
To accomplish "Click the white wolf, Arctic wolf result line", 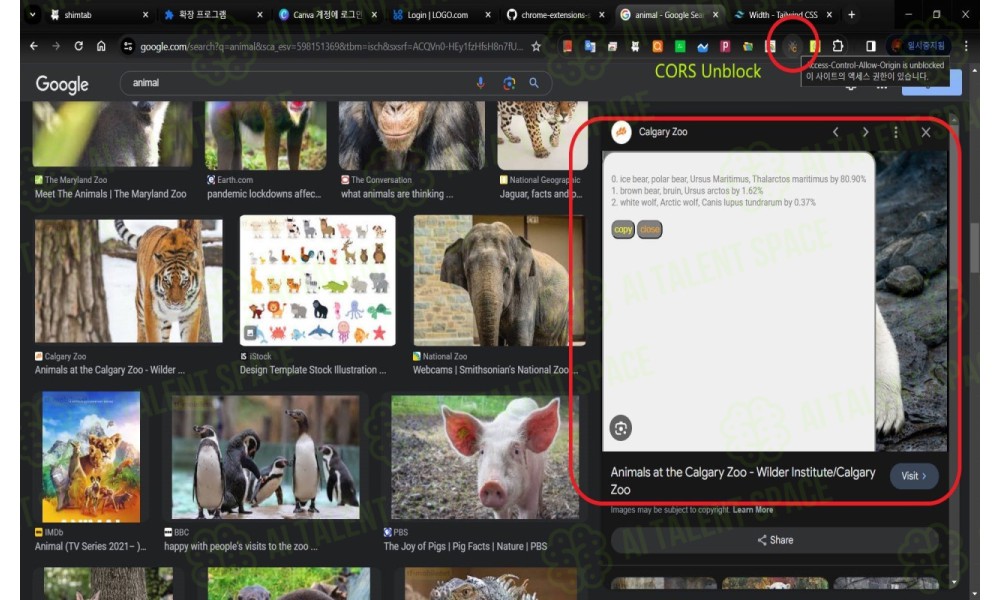I will coord(713,202).
